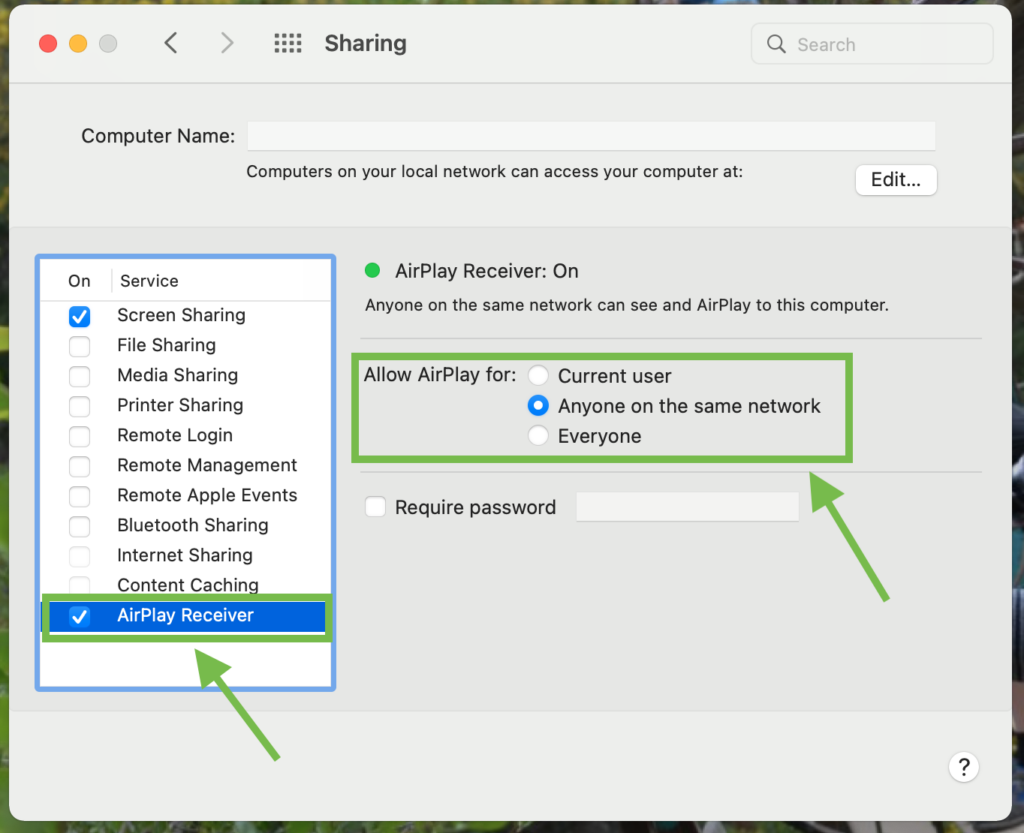The width and height of the screenshot is (1024, 833).
Task: Open help with the question mark button
Action: (964, 767)
